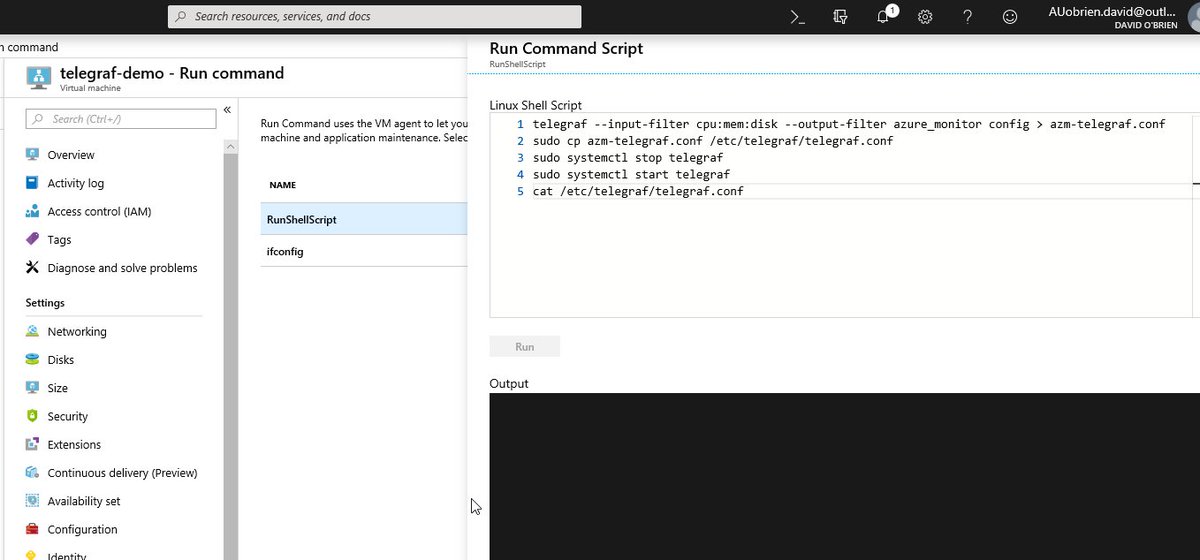Image resolution: width=1200 pixels, height=560 pixels.
Task: Open the Disks text link
Action: [61, 360]
